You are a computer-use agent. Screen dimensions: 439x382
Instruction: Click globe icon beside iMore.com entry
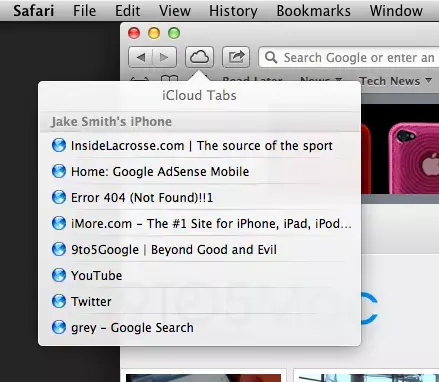coord(59,223)
